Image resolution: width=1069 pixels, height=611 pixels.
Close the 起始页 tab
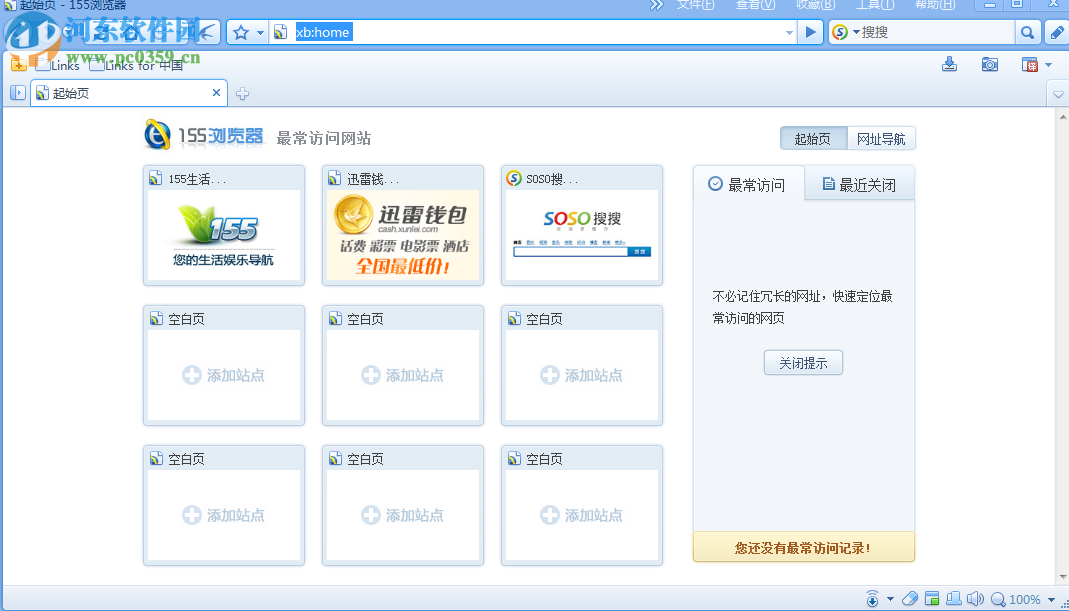point(216,93)
